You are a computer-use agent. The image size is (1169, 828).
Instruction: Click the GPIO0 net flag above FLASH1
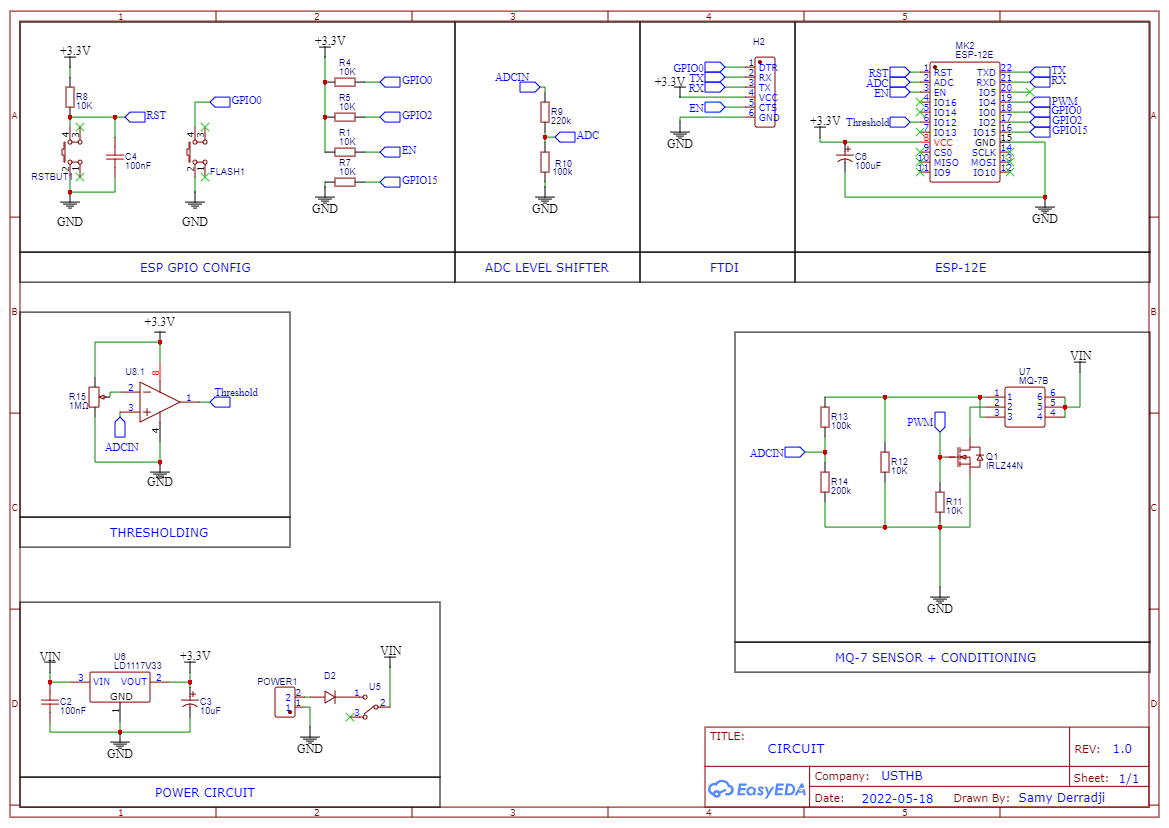coord(220,101)
